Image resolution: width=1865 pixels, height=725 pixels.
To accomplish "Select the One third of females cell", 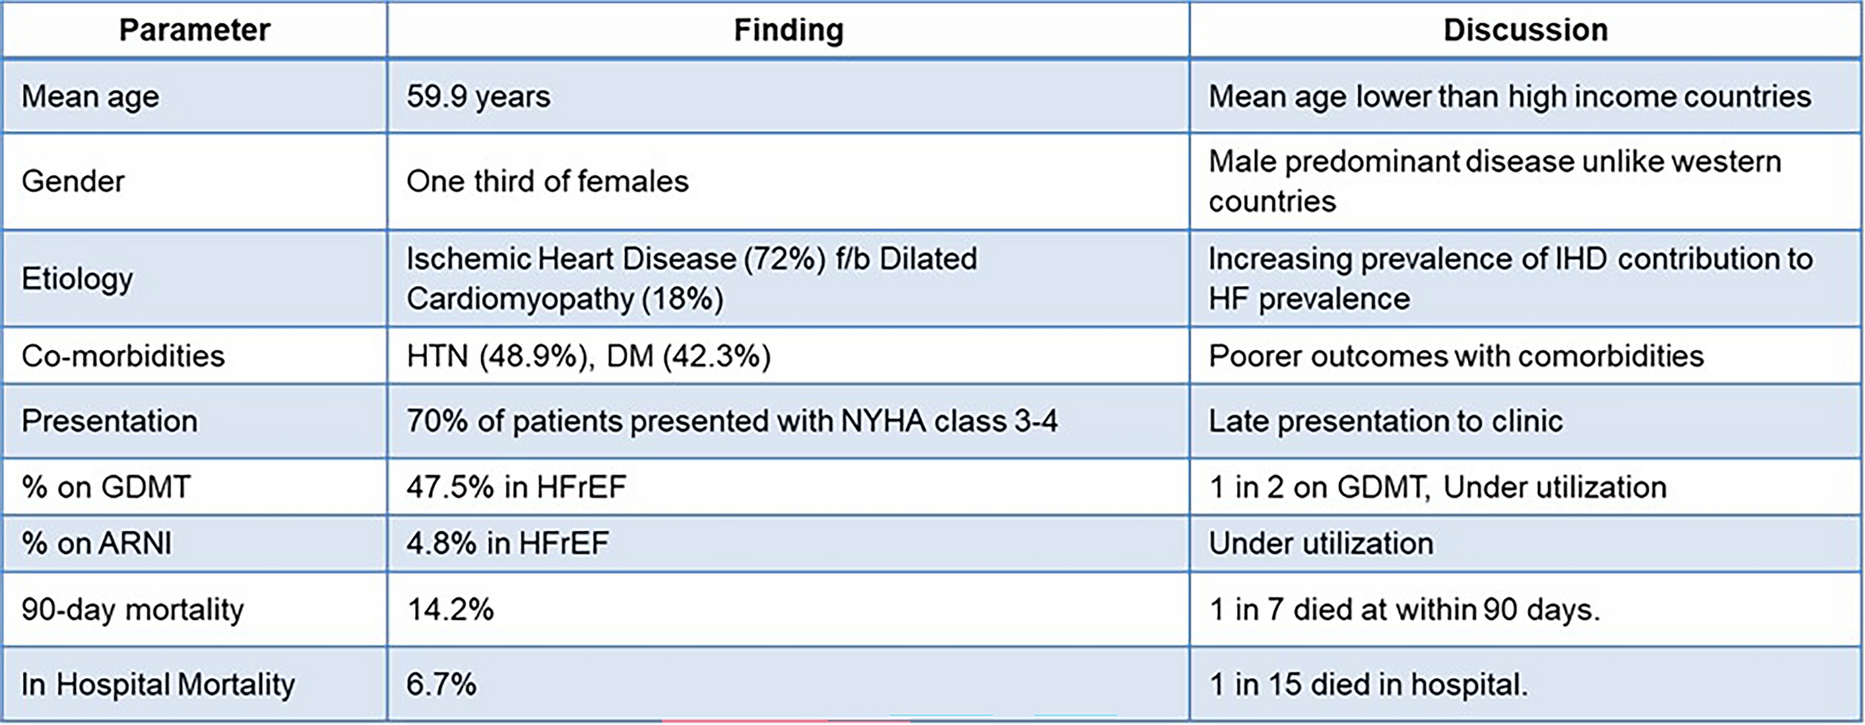I will (x=547, y=181).
